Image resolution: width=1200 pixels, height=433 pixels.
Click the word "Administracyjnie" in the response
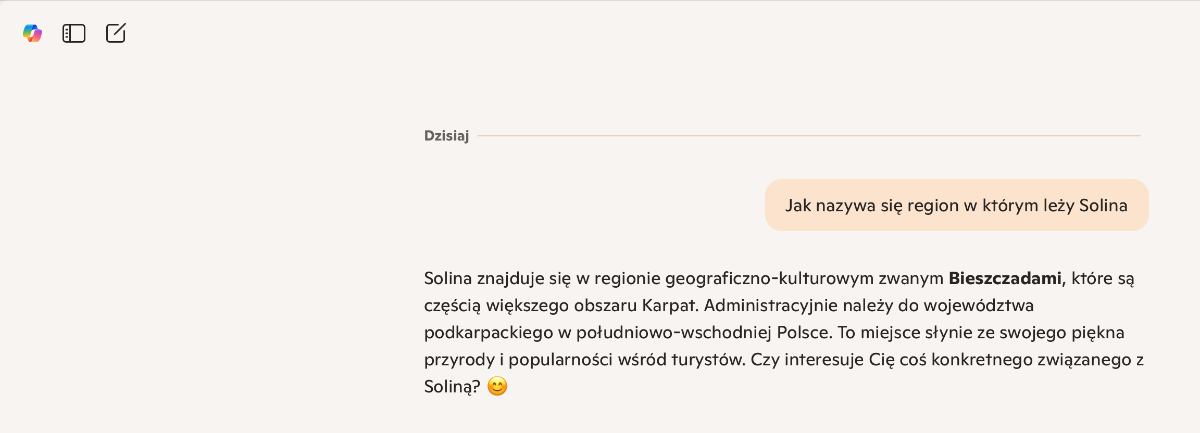point(712,304)
